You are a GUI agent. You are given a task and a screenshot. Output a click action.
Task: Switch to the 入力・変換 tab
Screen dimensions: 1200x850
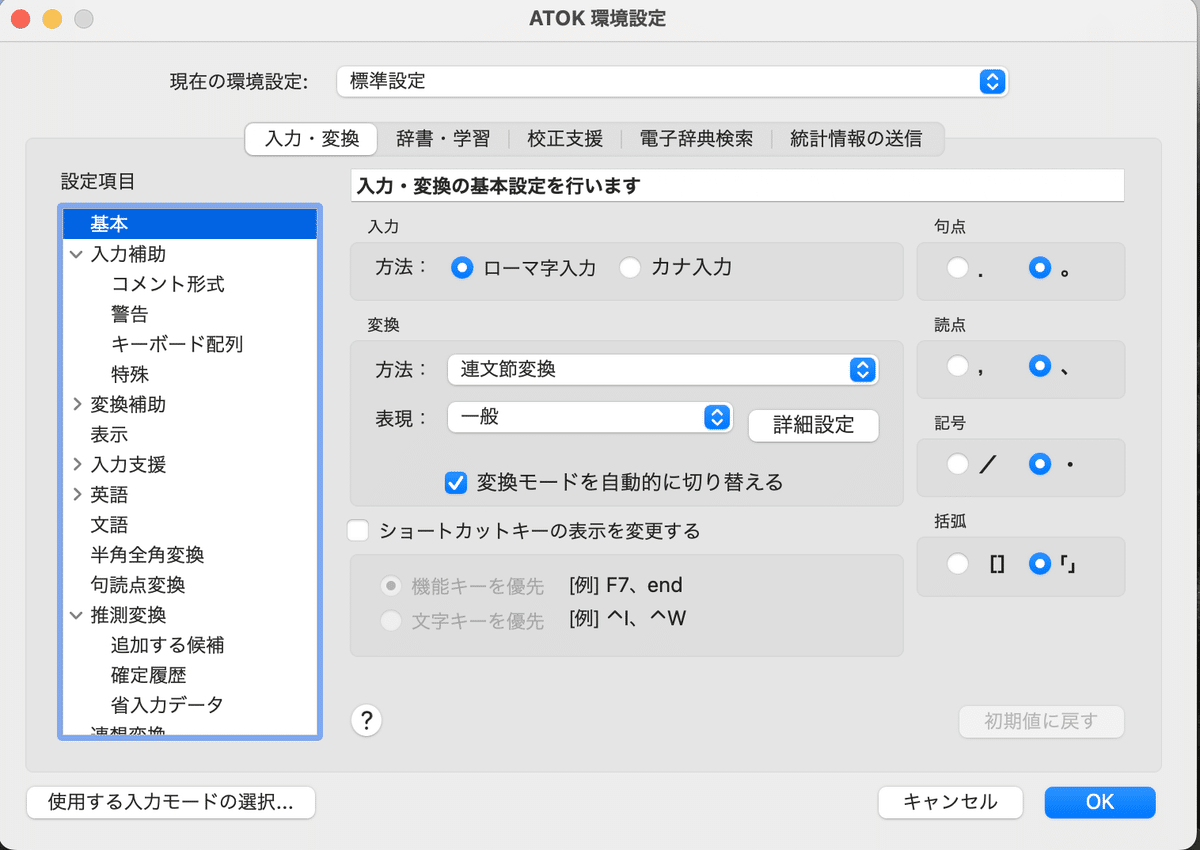[311, 139]
